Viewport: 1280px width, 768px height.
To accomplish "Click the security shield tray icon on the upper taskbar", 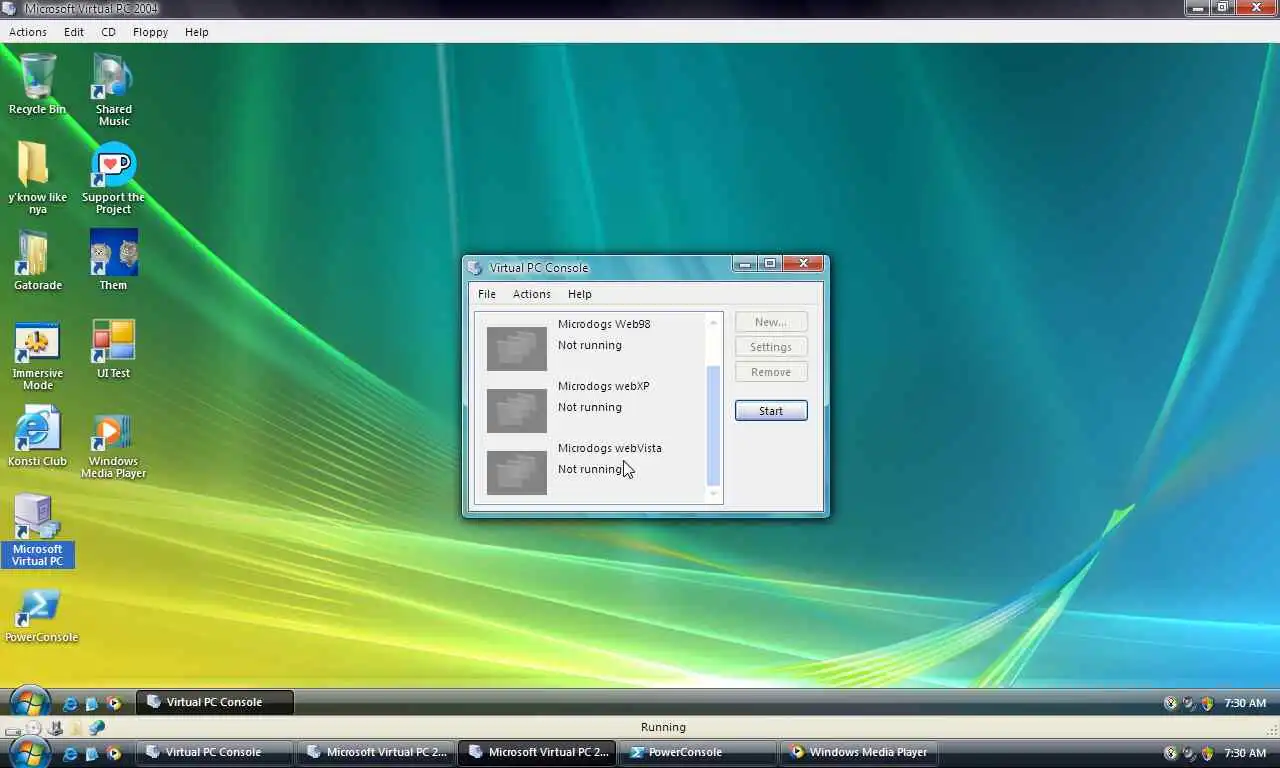I will point(1206,703).
